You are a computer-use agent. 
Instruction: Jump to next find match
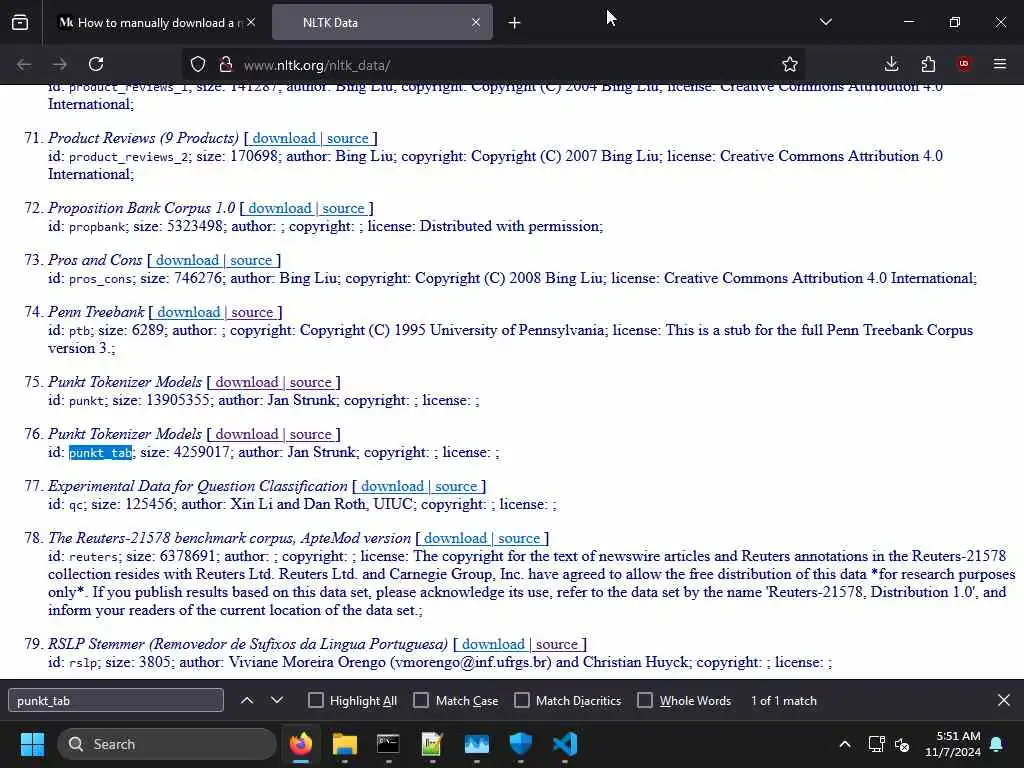277,701
